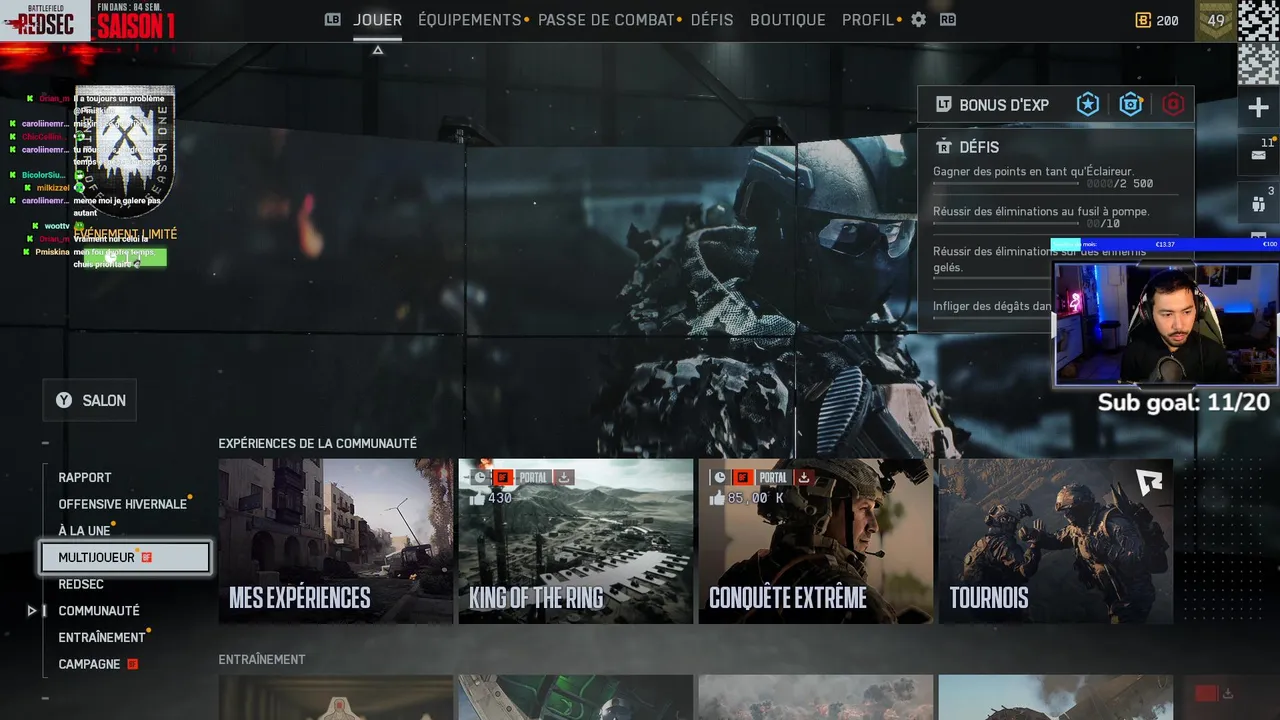Go to the Défis tab
This screenshot has height=720, width=1280.
click(711, 20)
